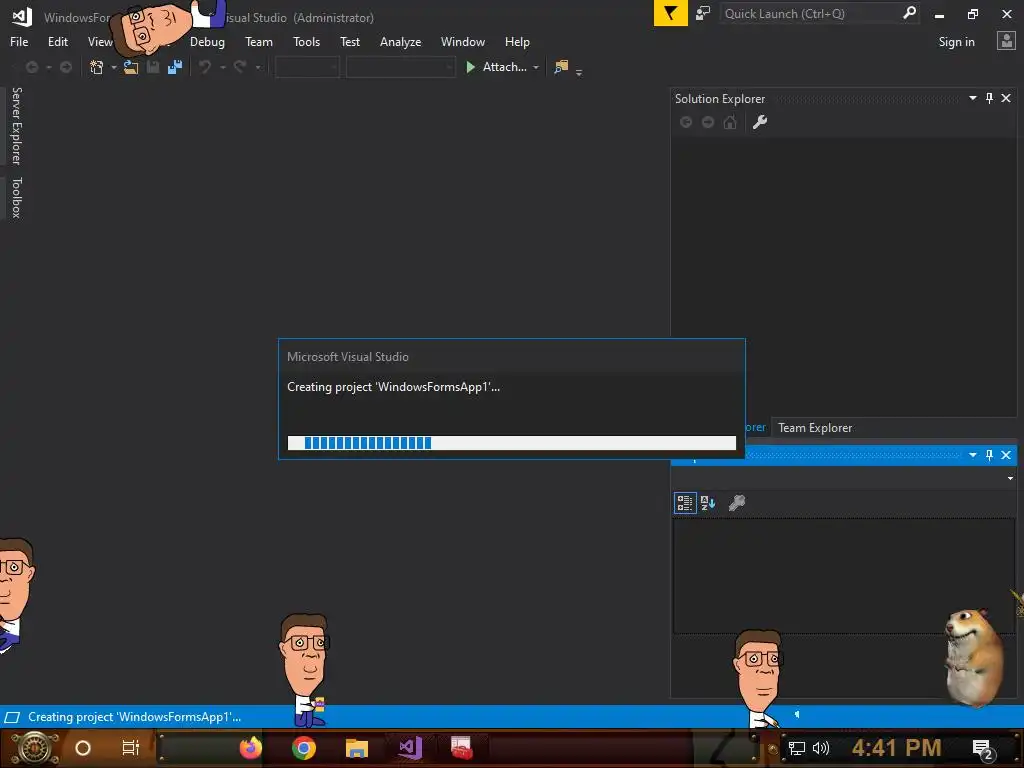Click the New Project toolbar icon
The image size is (1024, 768).
tap(96, 67)
